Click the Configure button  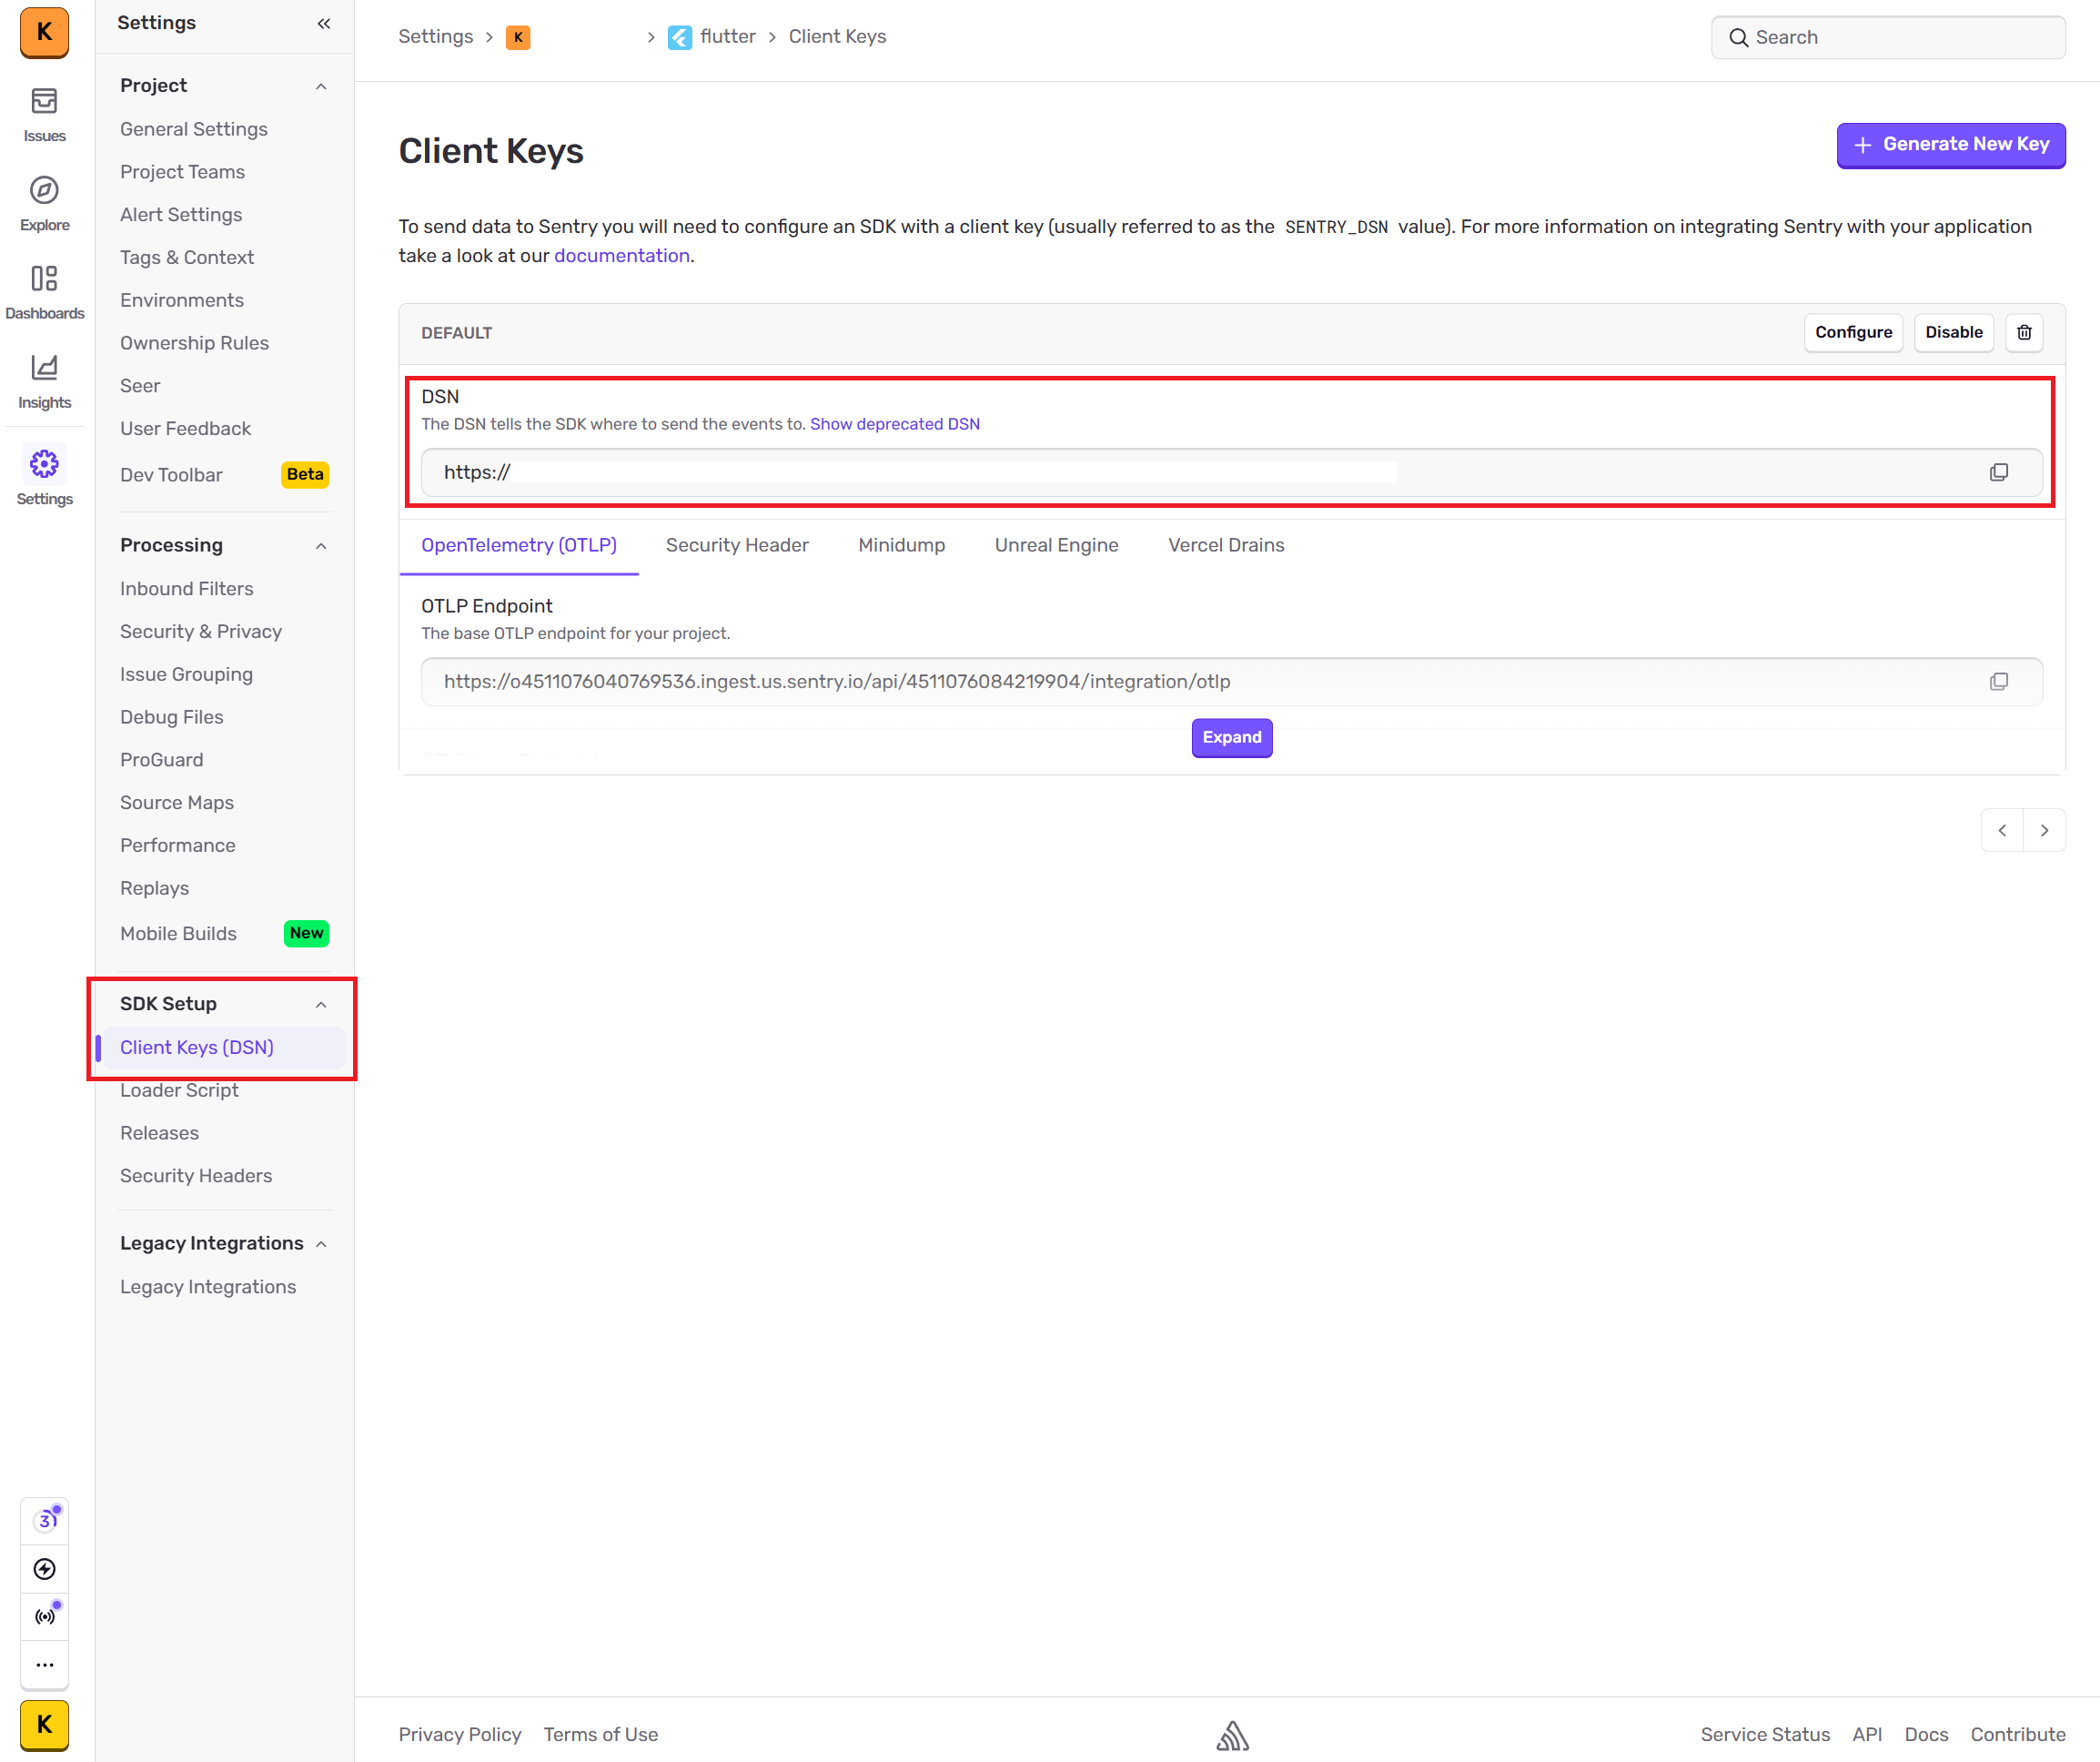[x=1853, y=332]
